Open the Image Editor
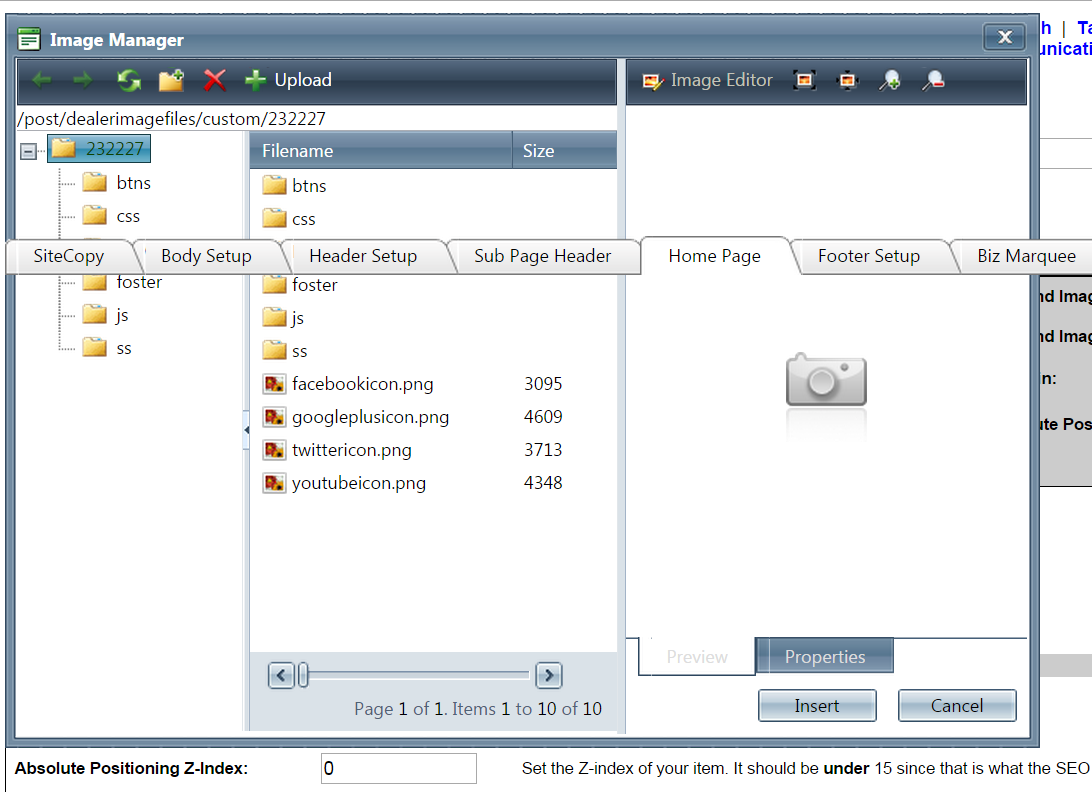Viewport: 1092px width, 792px height. [708, 81]
